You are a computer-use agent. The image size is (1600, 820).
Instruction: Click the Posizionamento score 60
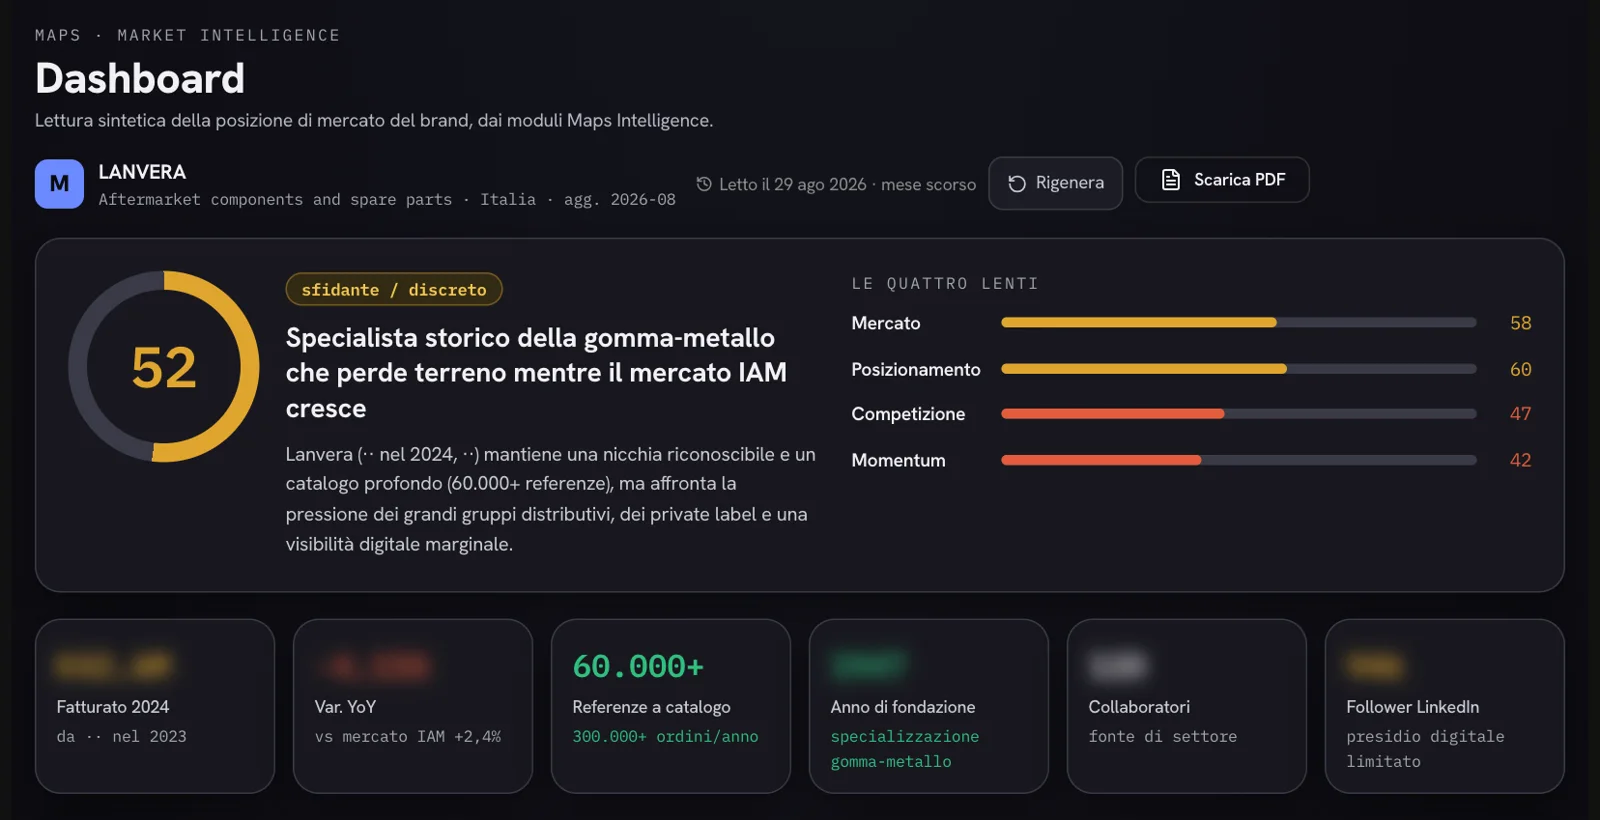pyautogui.click(x=1520, y=369)
